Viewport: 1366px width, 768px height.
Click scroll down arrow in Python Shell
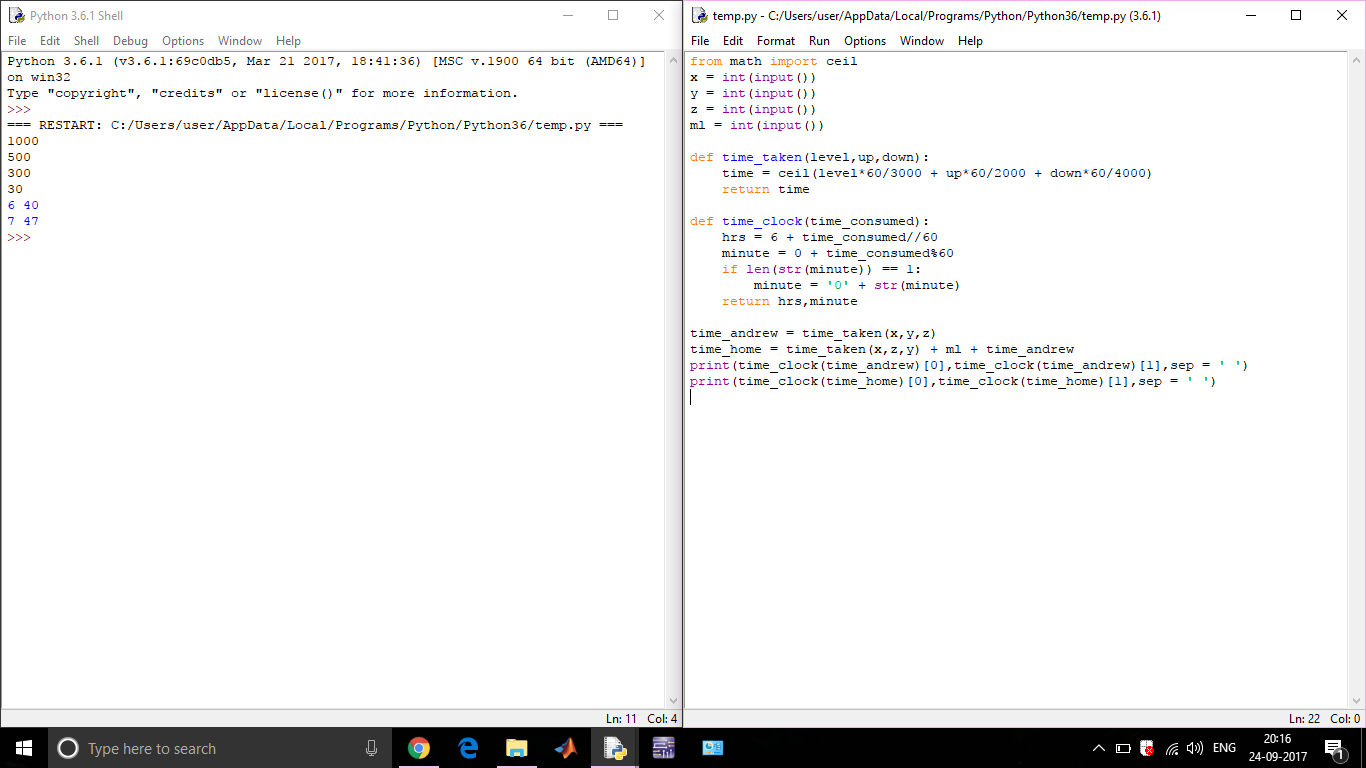(673, 702)
